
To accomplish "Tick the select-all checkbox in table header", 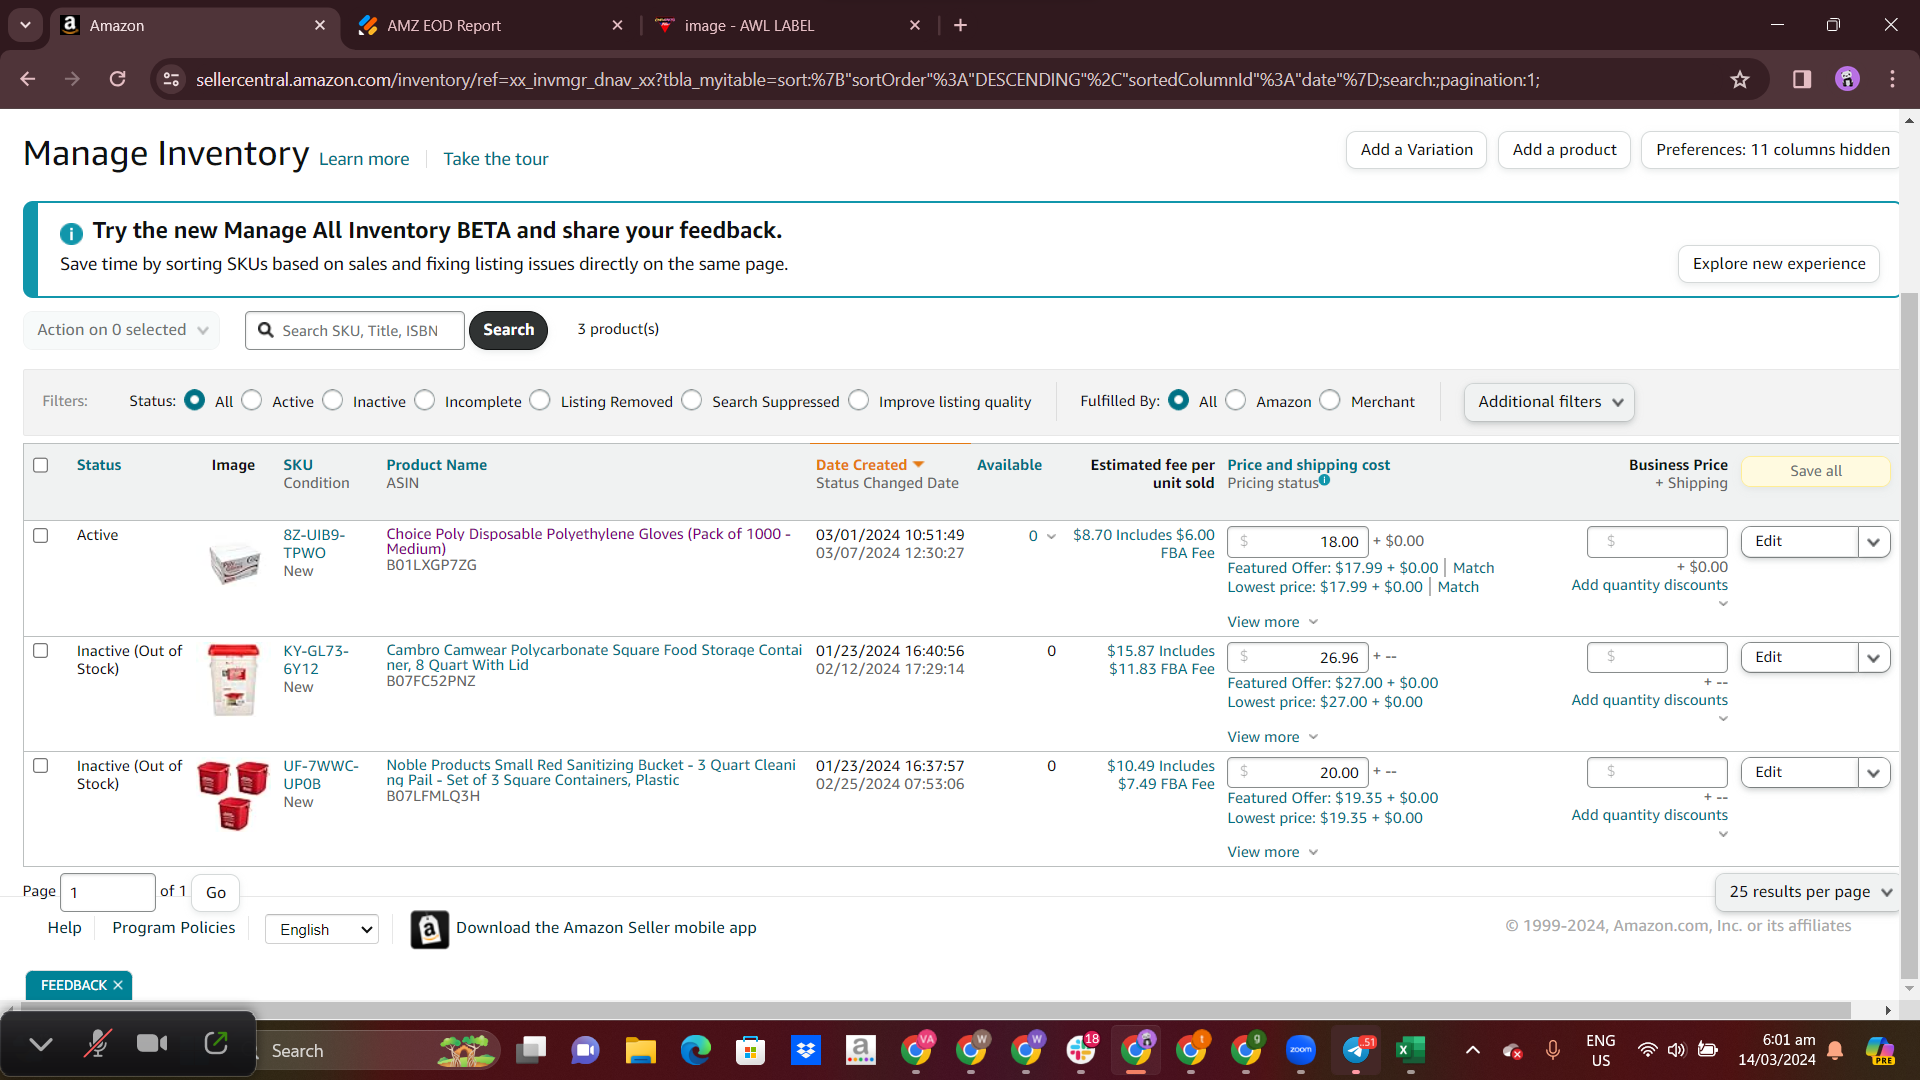I will tap(41, 465).
